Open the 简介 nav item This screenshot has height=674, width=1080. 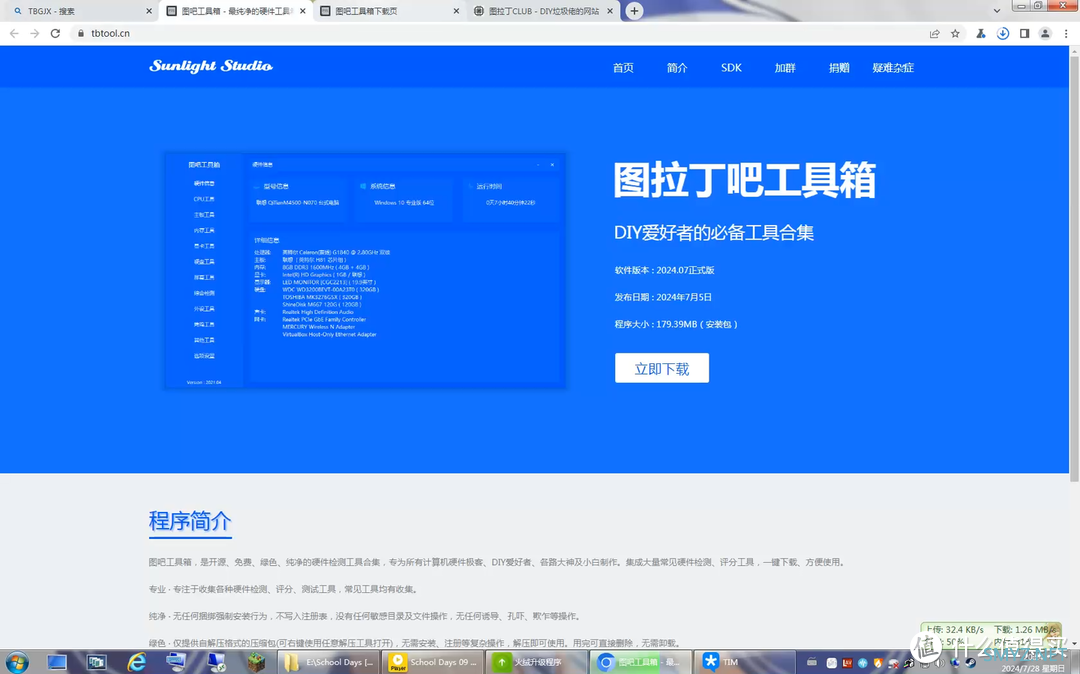click(x=677, y=67)
